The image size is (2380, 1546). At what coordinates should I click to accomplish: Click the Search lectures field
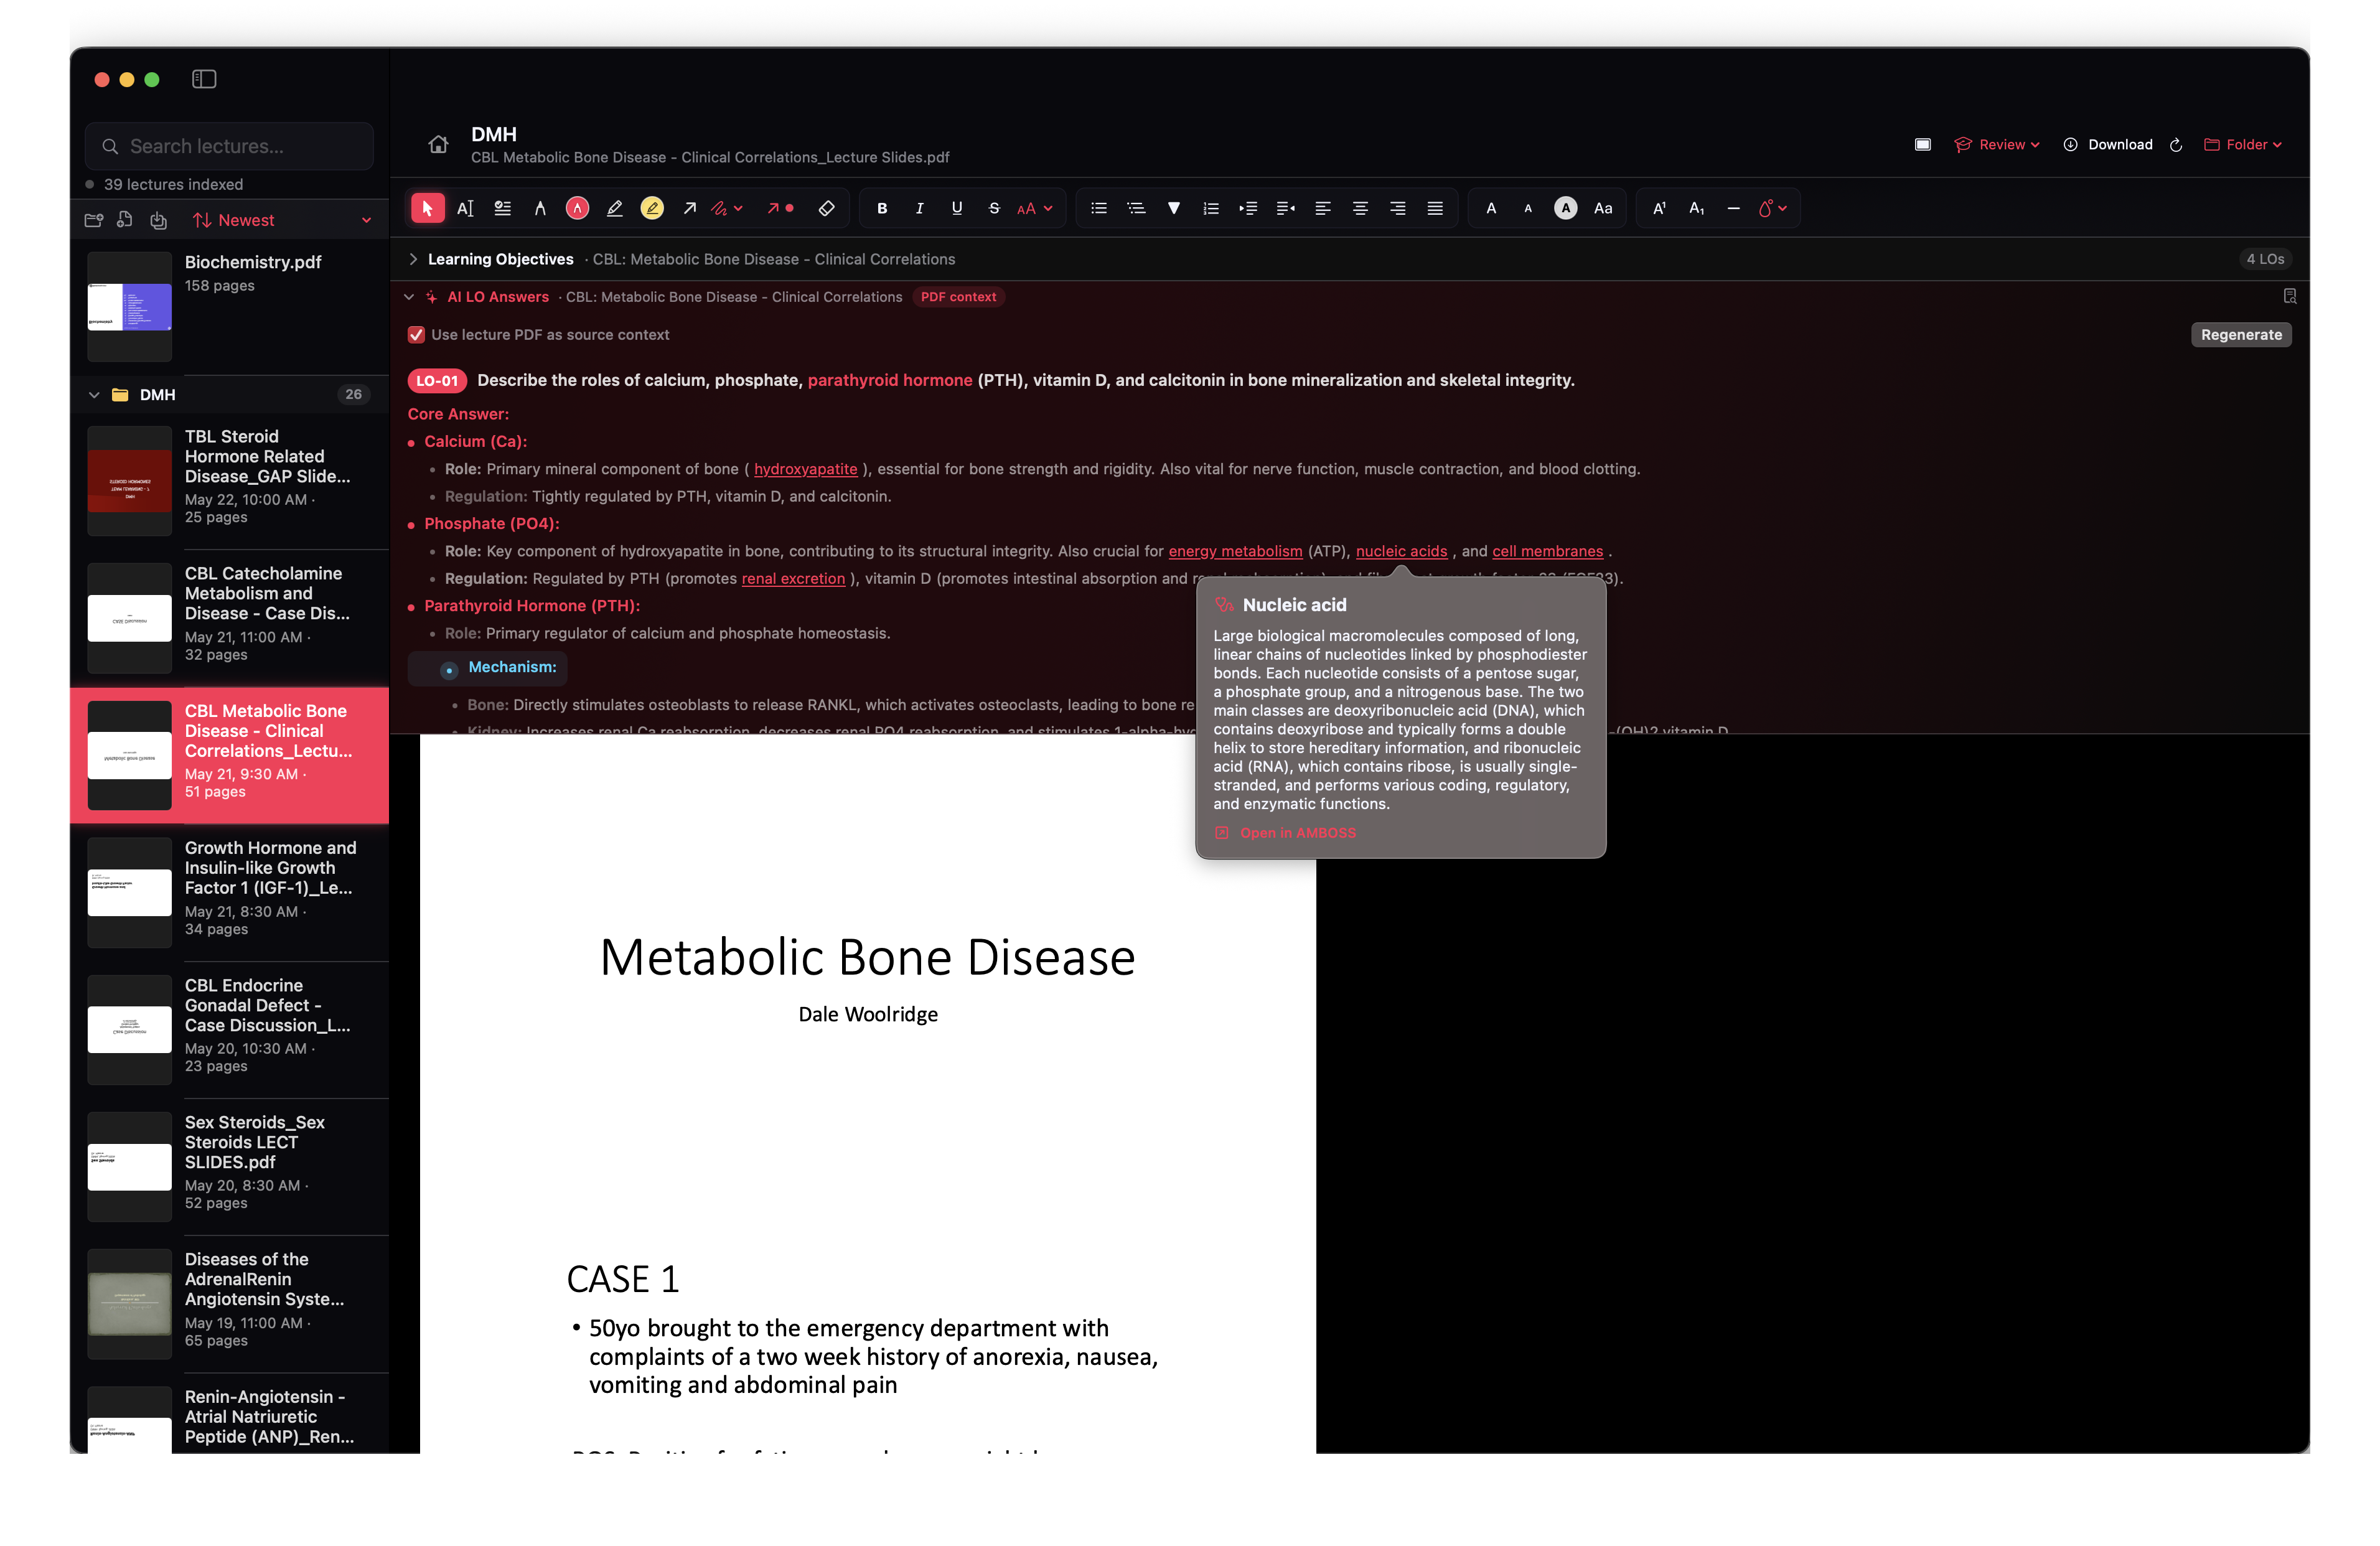[x=229, y=146]
